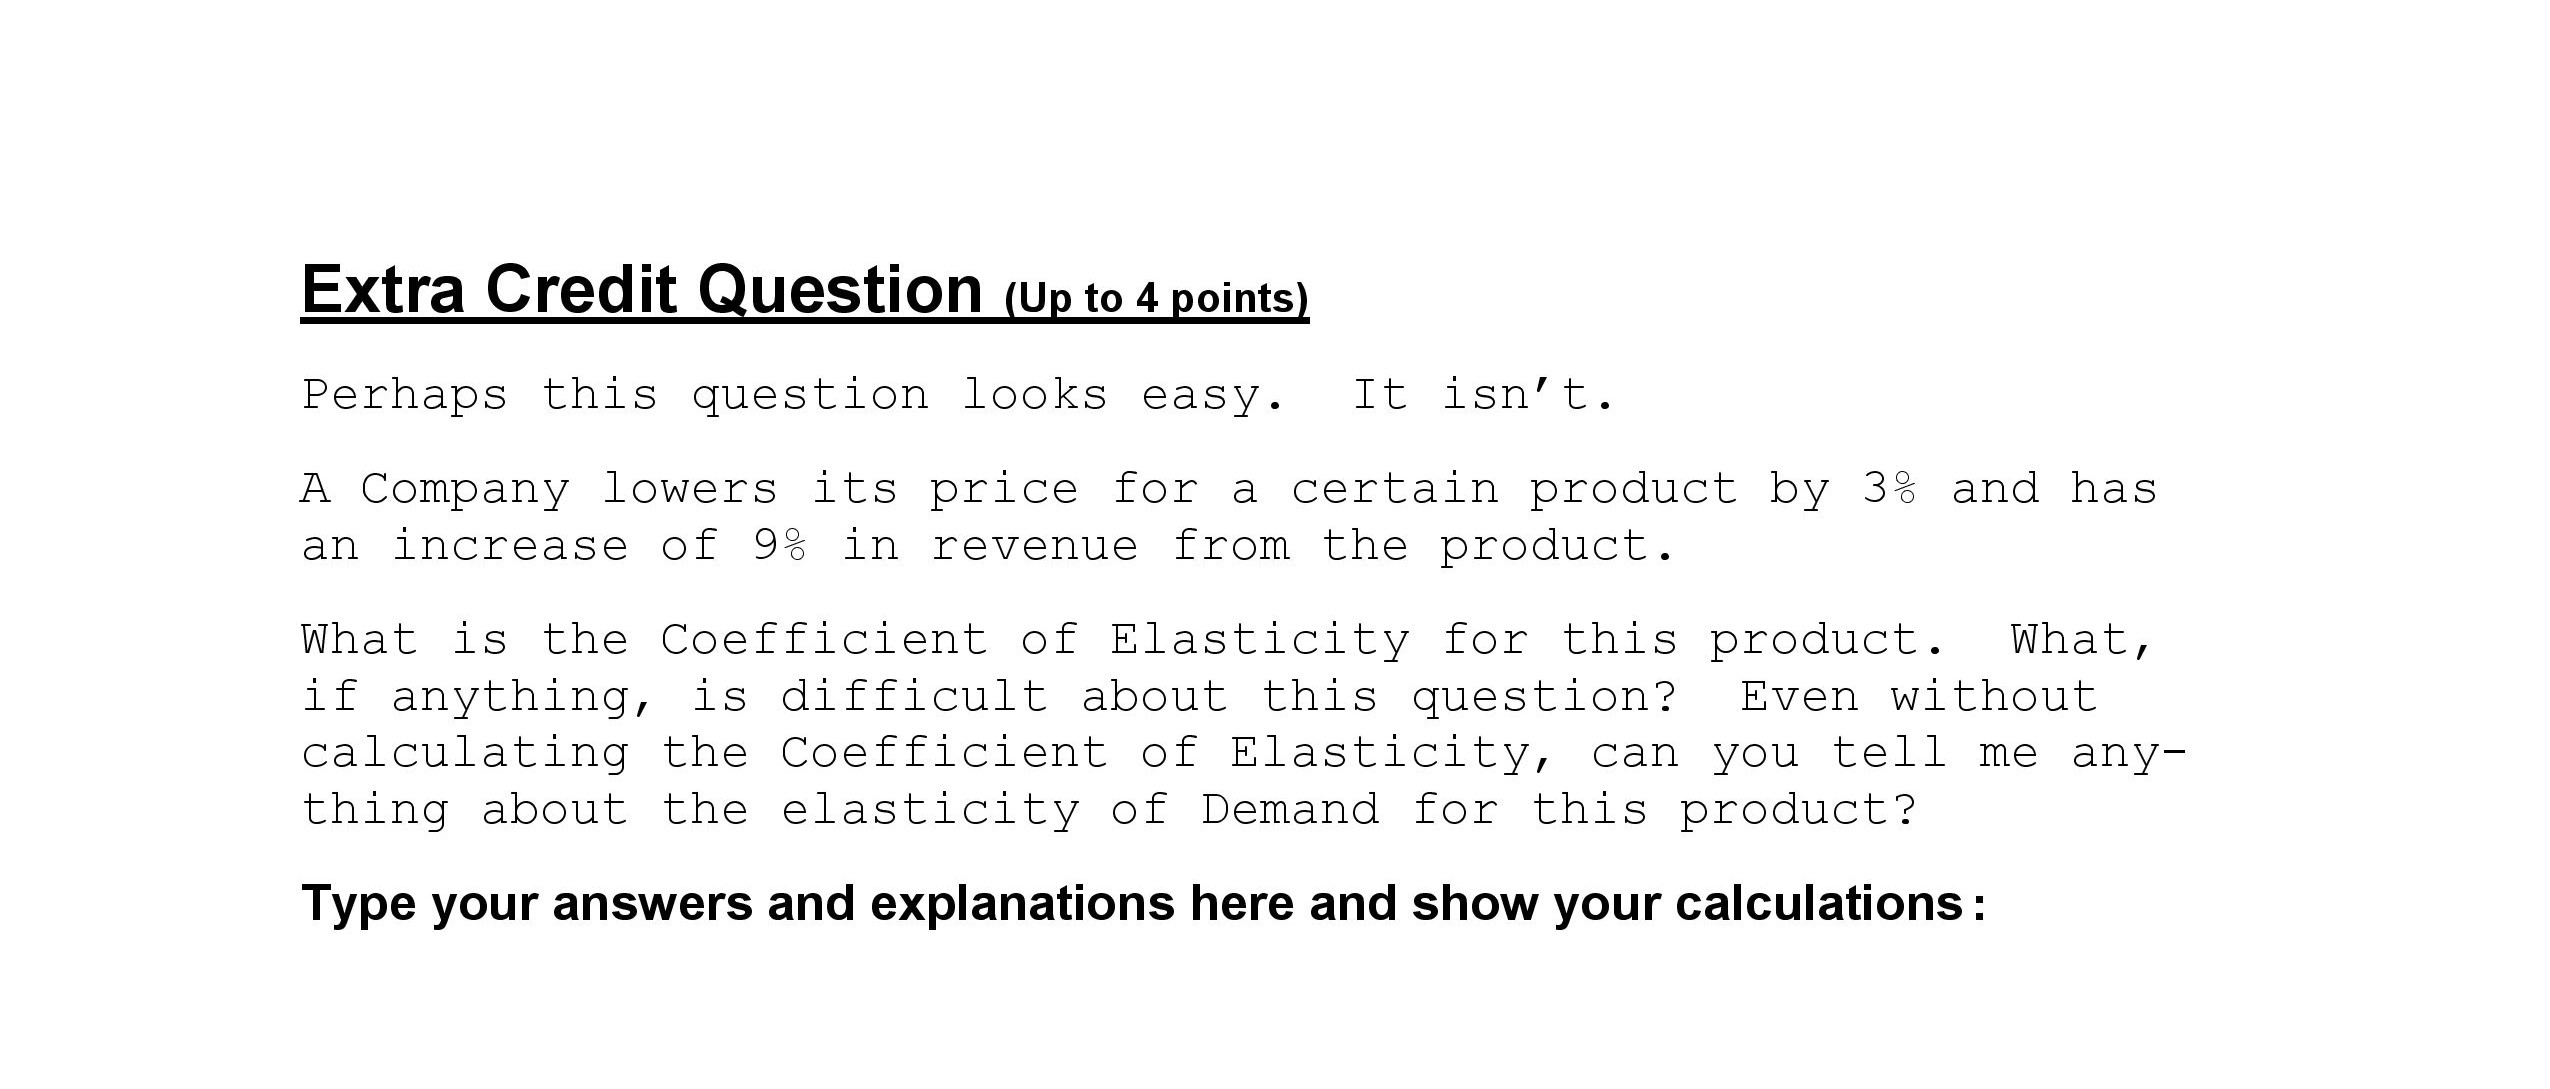The height and width of the screenshot is (1089, 2550).
Task: Click the word "Elasticity" before "for this product."
Action: pyautogui.click(x=1260, y=640)
